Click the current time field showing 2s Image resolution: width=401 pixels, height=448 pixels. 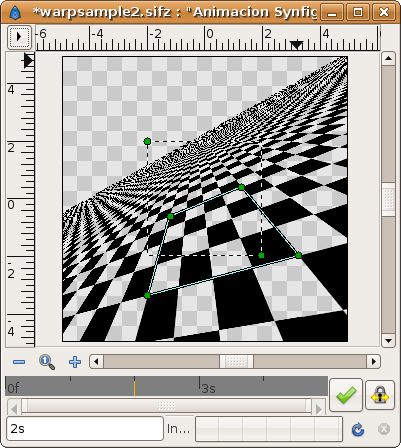85,429
